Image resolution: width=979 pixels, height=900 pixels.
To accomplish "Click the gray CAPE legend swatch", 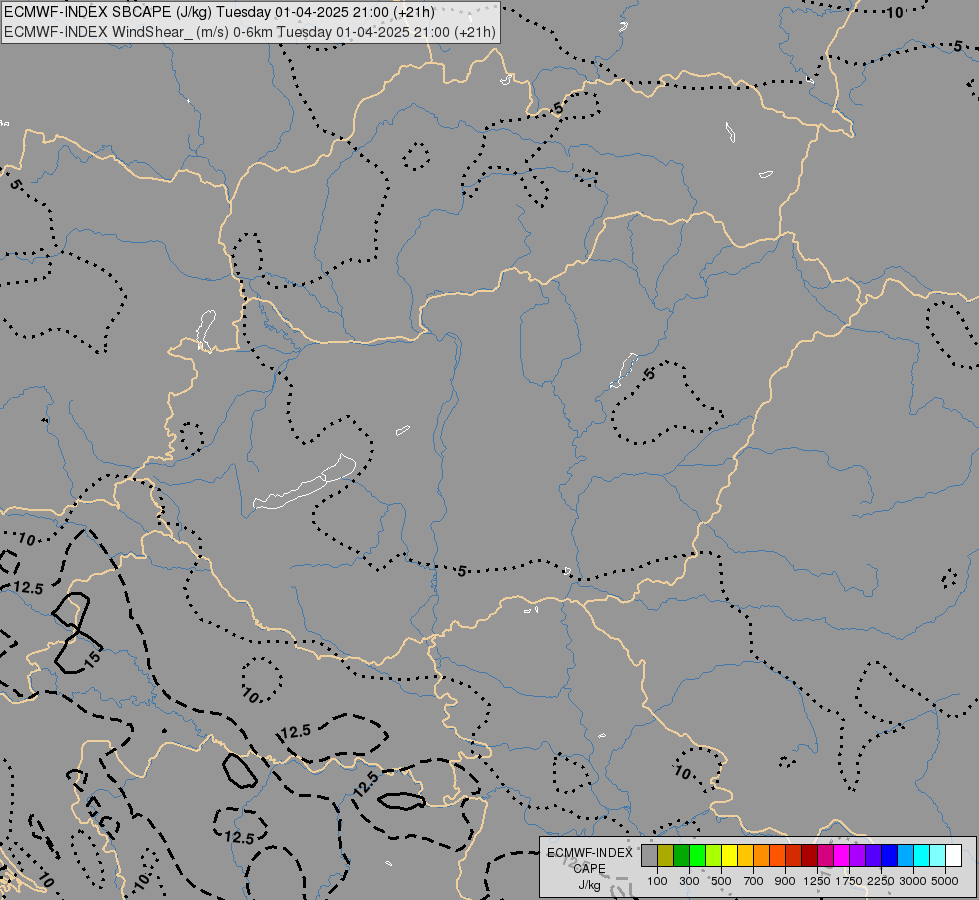I will (x=649, y=855).
